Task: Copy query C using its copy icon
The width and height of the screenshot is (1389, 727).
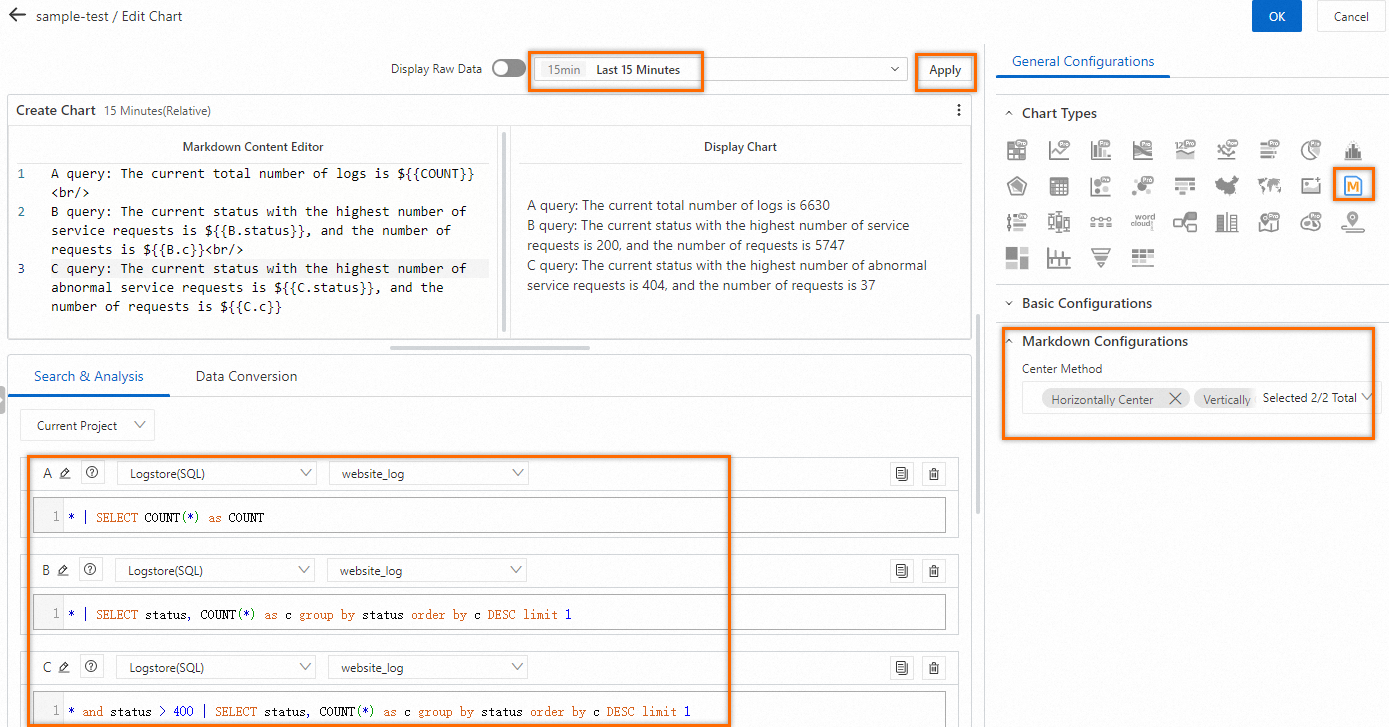Action: (x=902, y=668)
